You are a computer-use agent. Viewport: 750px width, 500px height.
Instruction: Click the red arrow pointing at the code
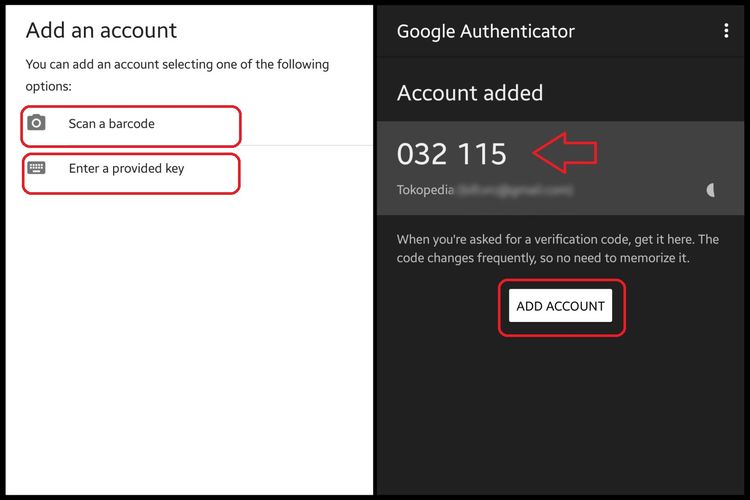coord(564,153)
